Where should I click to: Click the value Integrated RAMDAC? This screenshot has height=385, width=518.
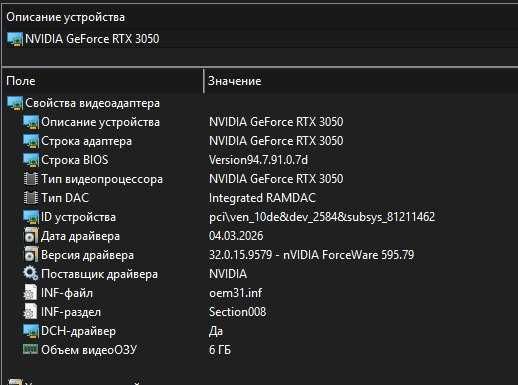point(262,198)
